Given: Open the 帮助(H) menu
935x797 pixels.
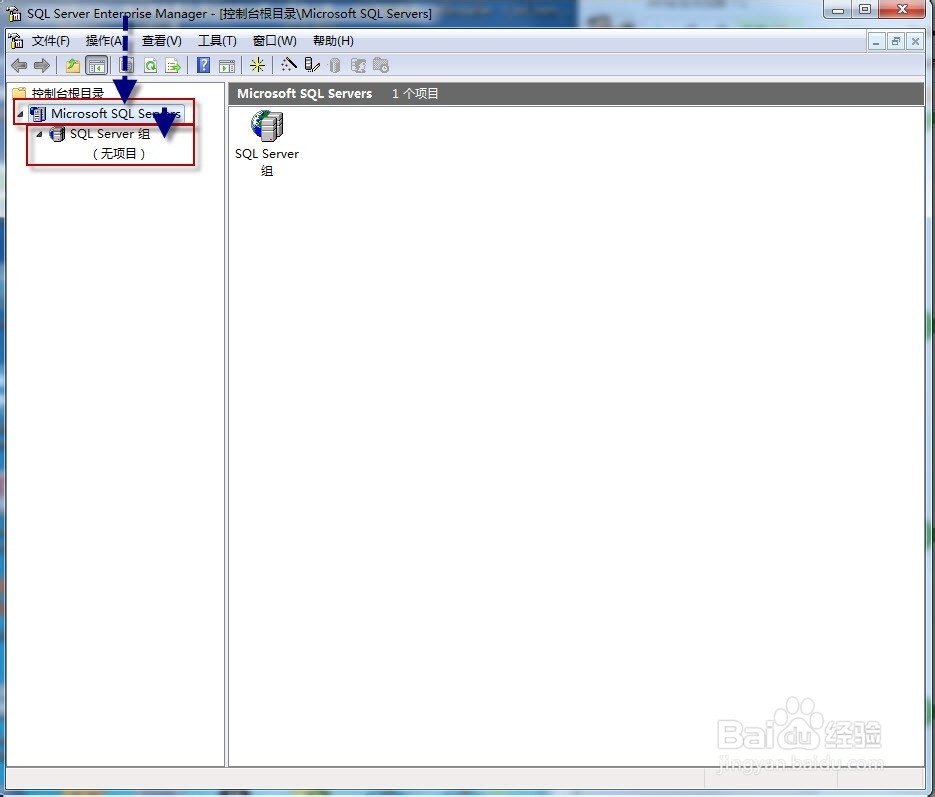Looking at the screenshot, I should coord(333,41).
